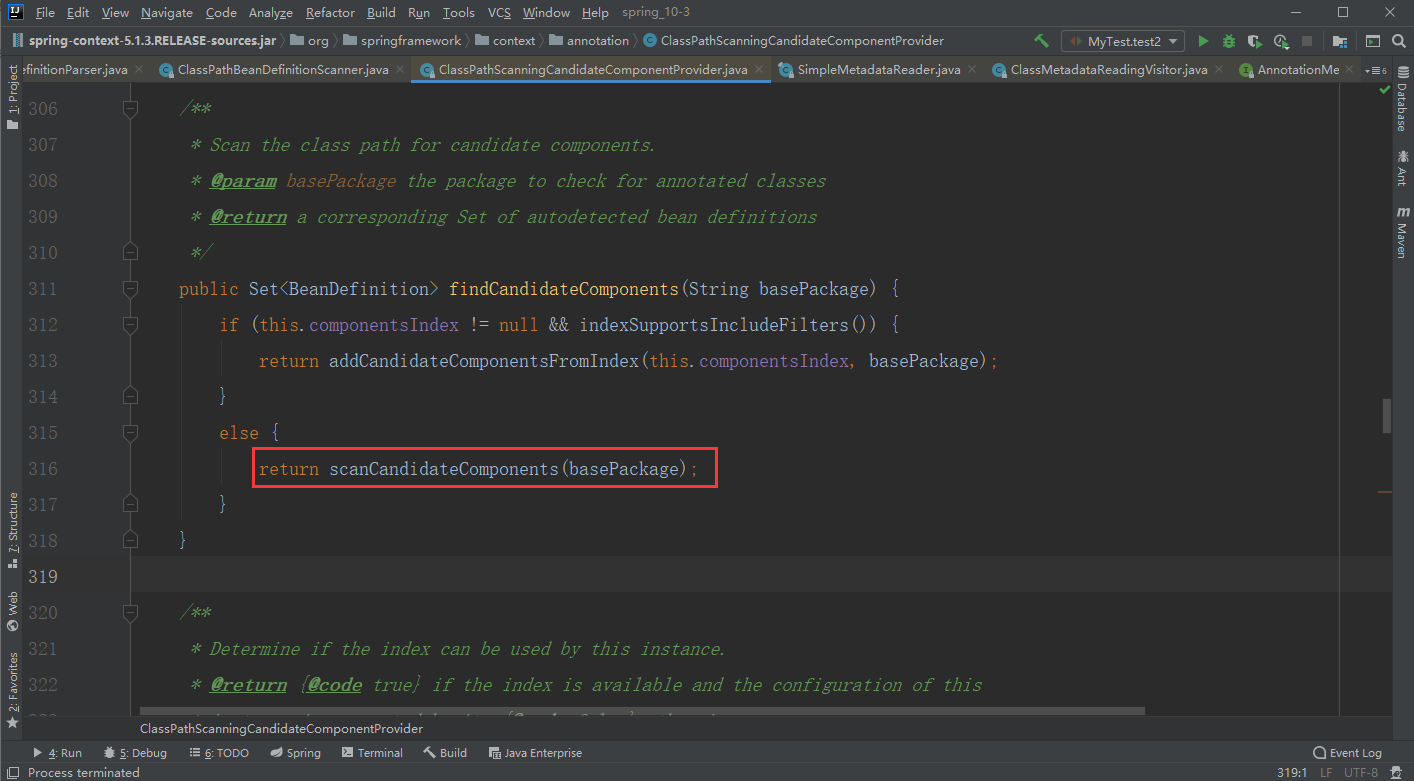The height and width of the screenshot is (781, 1414).
Task: Switch to ClassMetadataReadingVisitor.java tab
Action: coord(1108,70)
